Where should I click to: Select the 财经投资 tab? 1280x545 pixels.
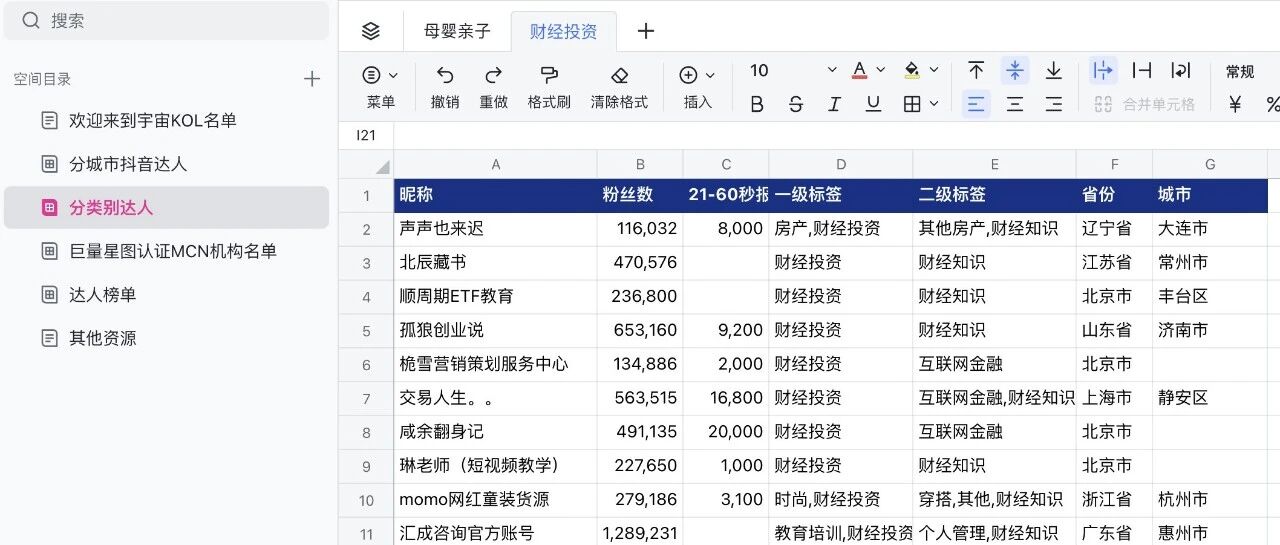coord(564,31)
